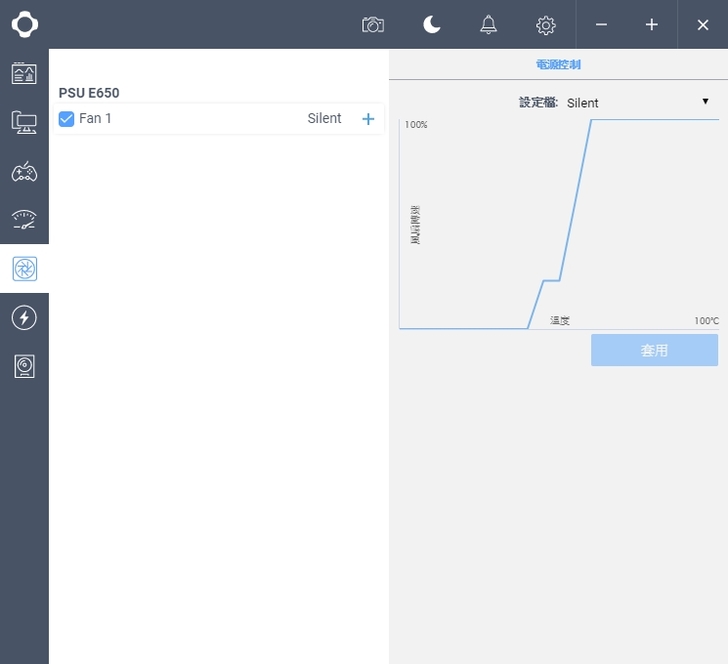Maximize window with plus button
Viewport: 728px width, 664px height.
click(651, 25)
